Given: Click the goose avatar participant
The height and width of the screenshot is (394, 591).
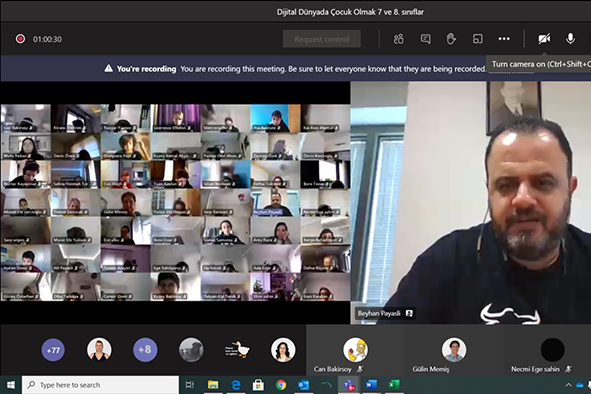Looking at the screenshot, I should (237, 350).
